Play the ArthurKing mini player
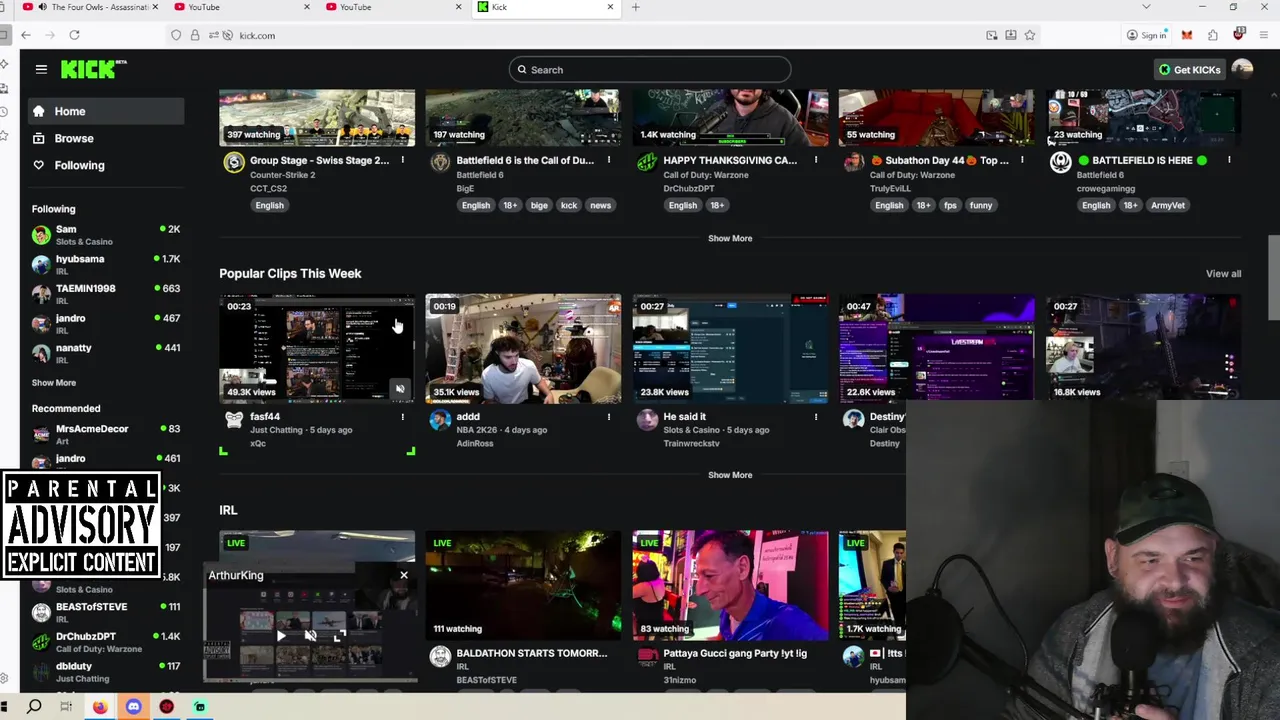Image resolution: width=1280 pixels, height=720 pixels. coord(281,635)
